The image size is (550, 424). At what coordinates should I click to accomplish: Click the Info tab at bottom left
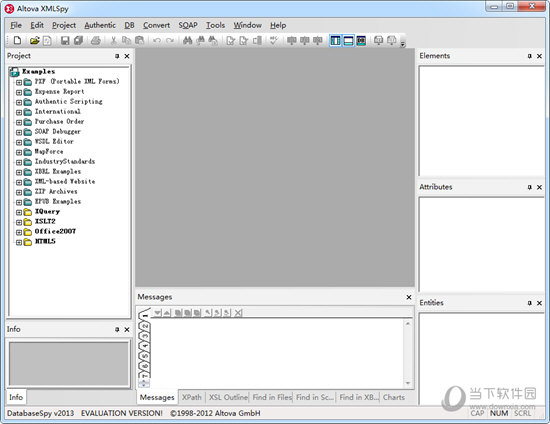coord(16,397)
